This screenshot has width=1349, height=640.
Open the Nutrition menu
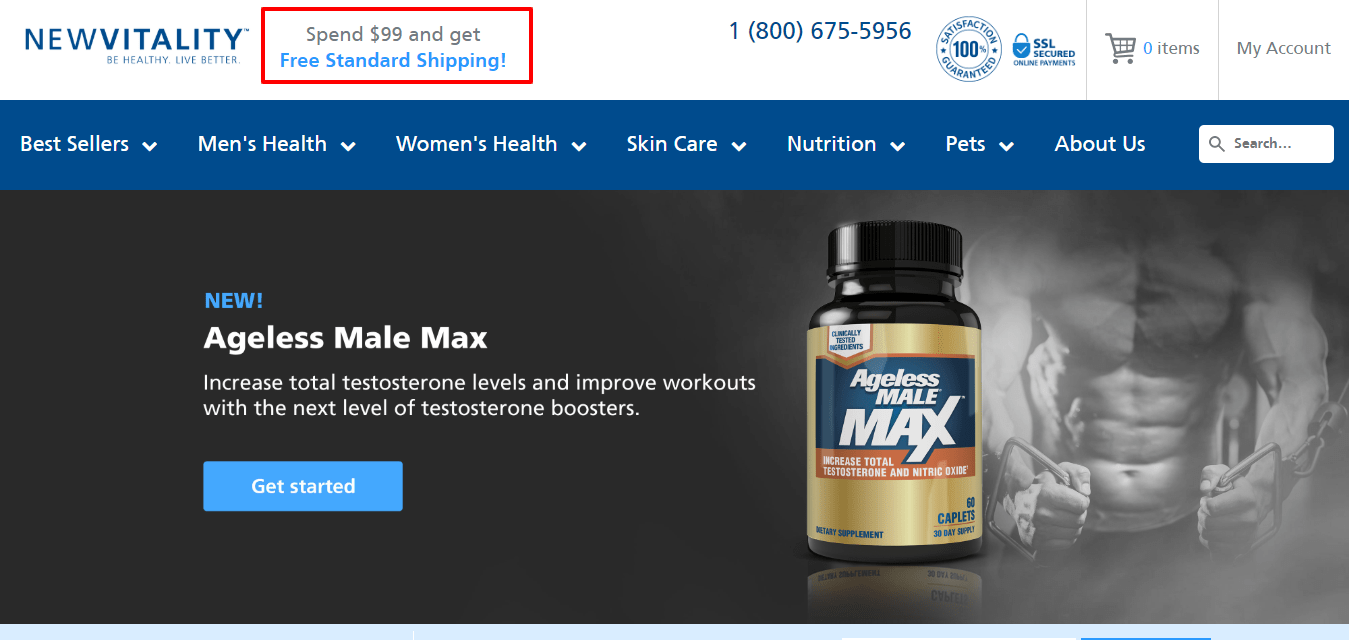tap(846, 144)
